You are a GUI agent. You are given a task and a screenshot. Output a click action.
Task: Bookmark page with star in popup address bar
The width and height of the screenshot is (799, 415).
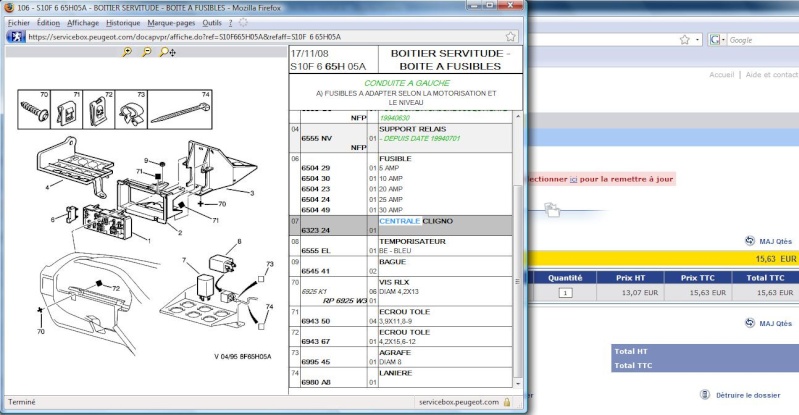511,37
